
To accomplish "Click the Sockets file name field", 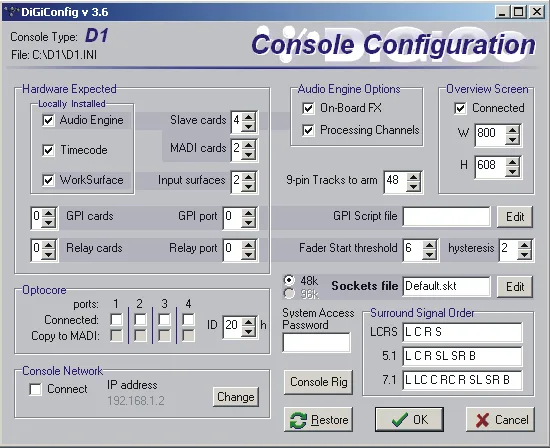I will click(x=447, y=287).
